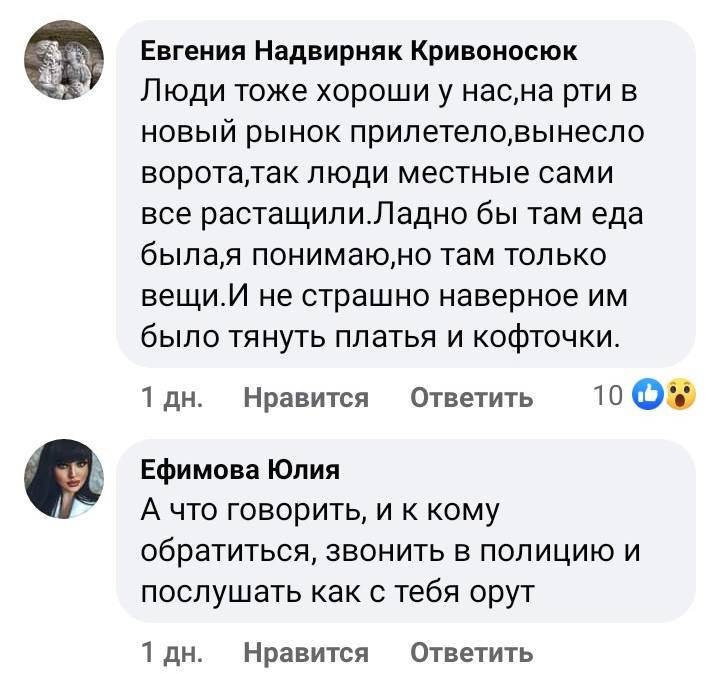Click the Wow emoji reaction icon
The height and width of the screenshot is (674, 720).
(x=678, y=397)
